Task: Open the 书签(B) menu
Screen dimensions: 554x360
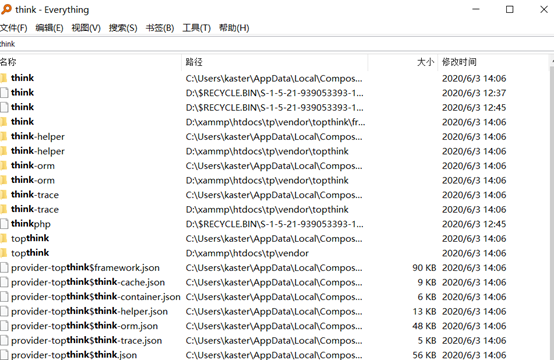Action: [160, 28]
